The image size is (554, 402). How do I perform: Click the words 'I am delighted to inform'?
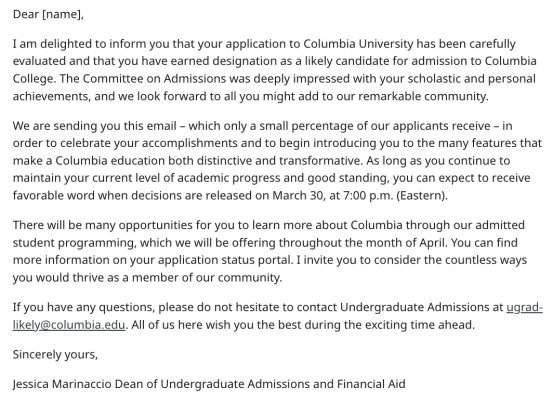click(79, 44)
